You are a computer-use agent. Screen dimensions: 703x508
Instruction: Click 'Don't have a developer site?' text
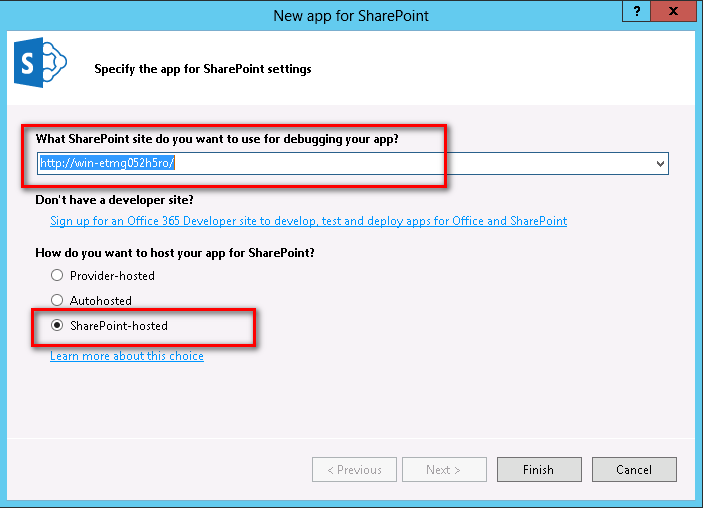point(114,200)
